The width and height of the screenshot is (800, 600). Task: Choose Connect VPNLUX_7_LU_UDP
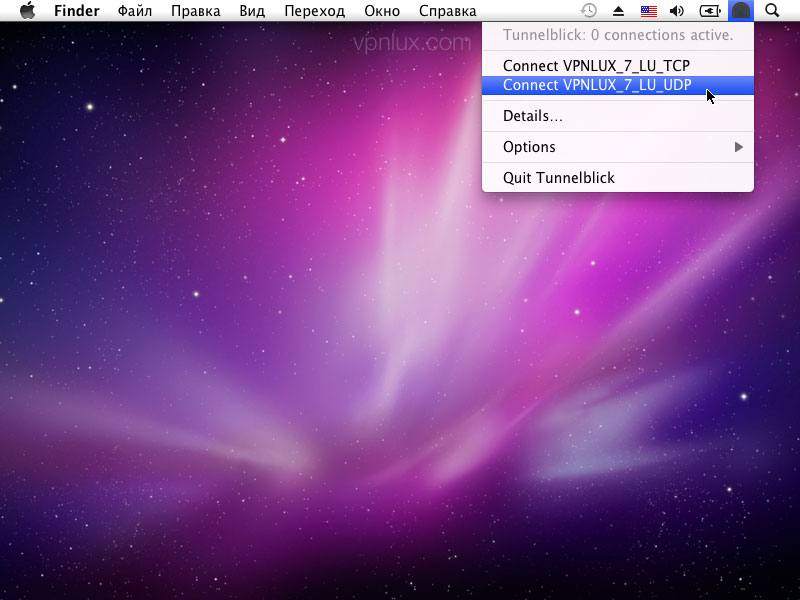pos(618,85)
